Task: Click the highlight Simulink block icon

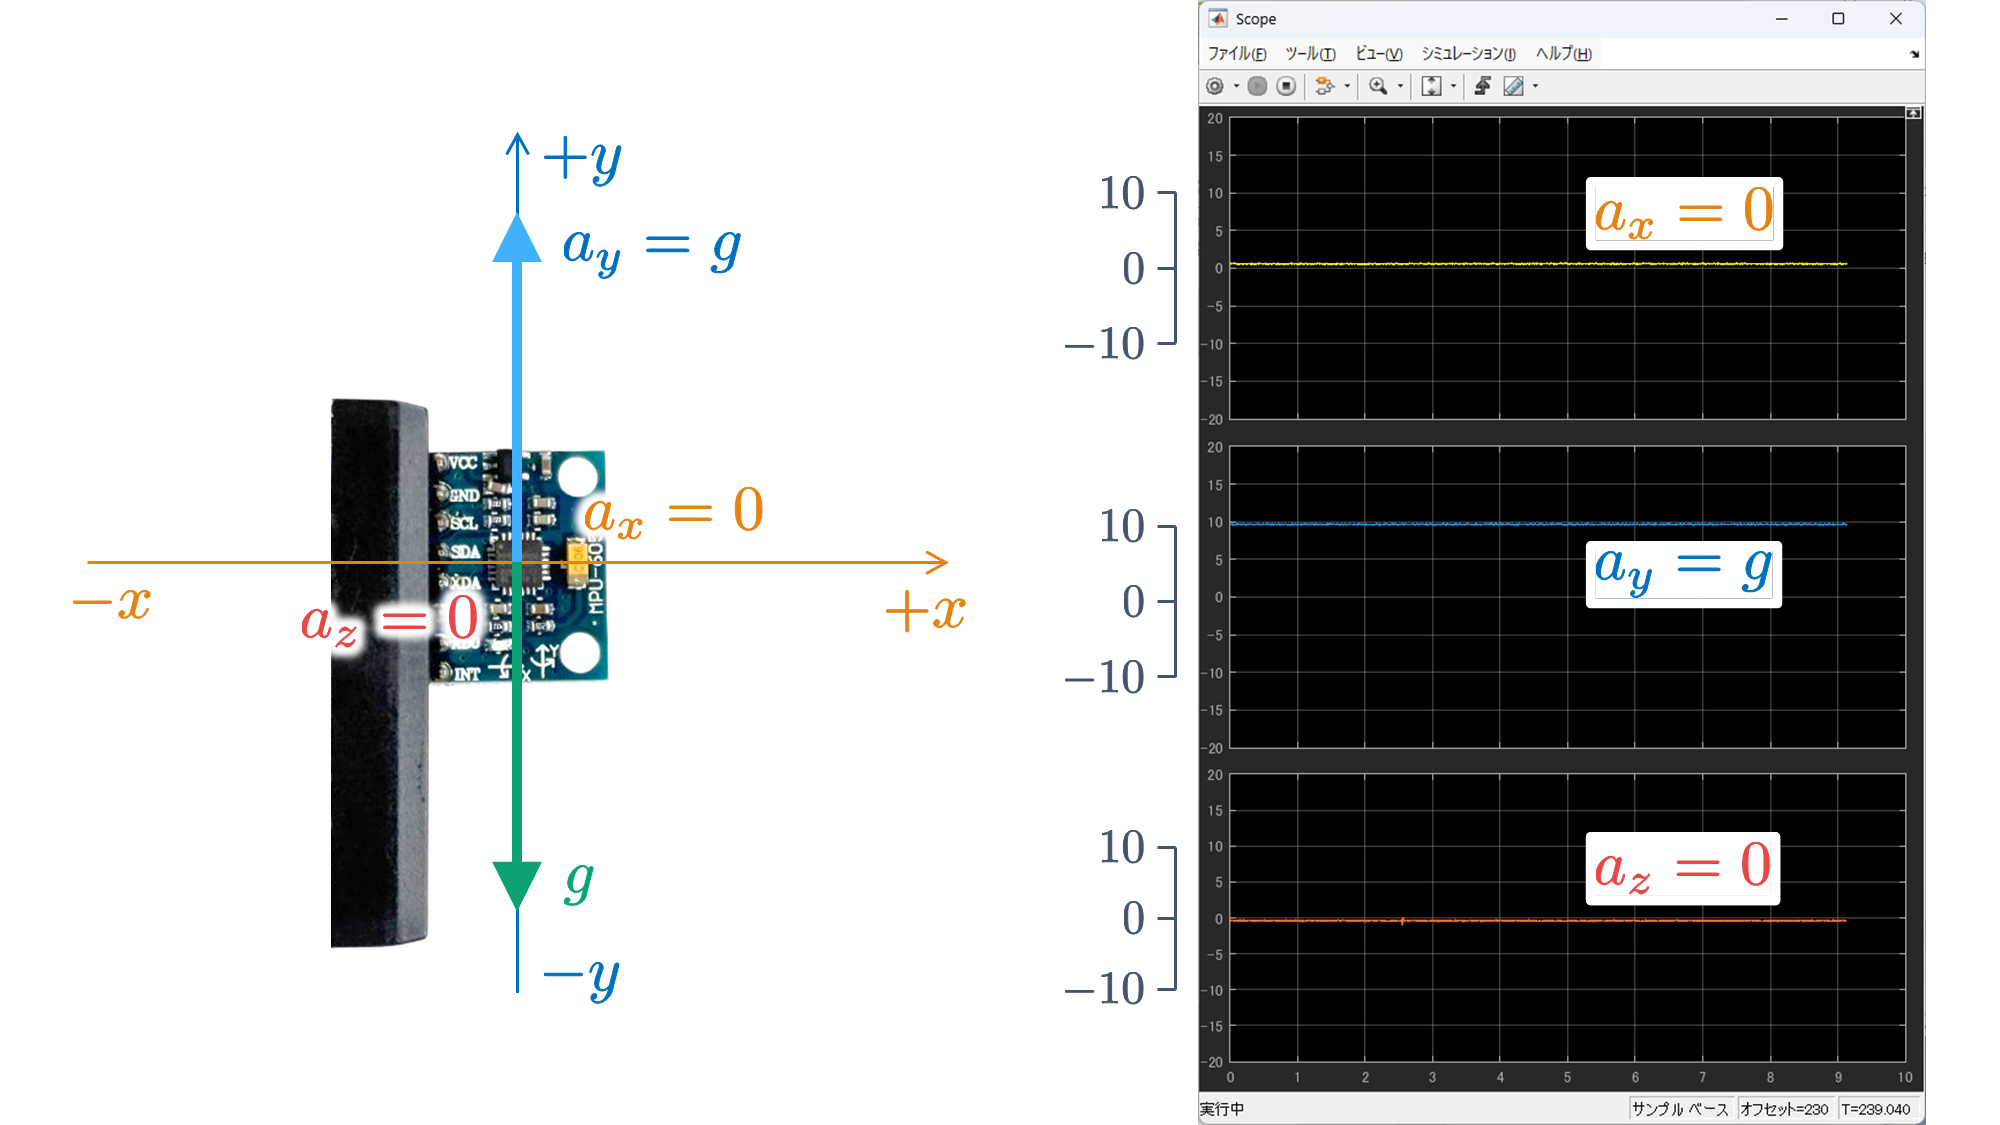Action: coord(1324,86)
